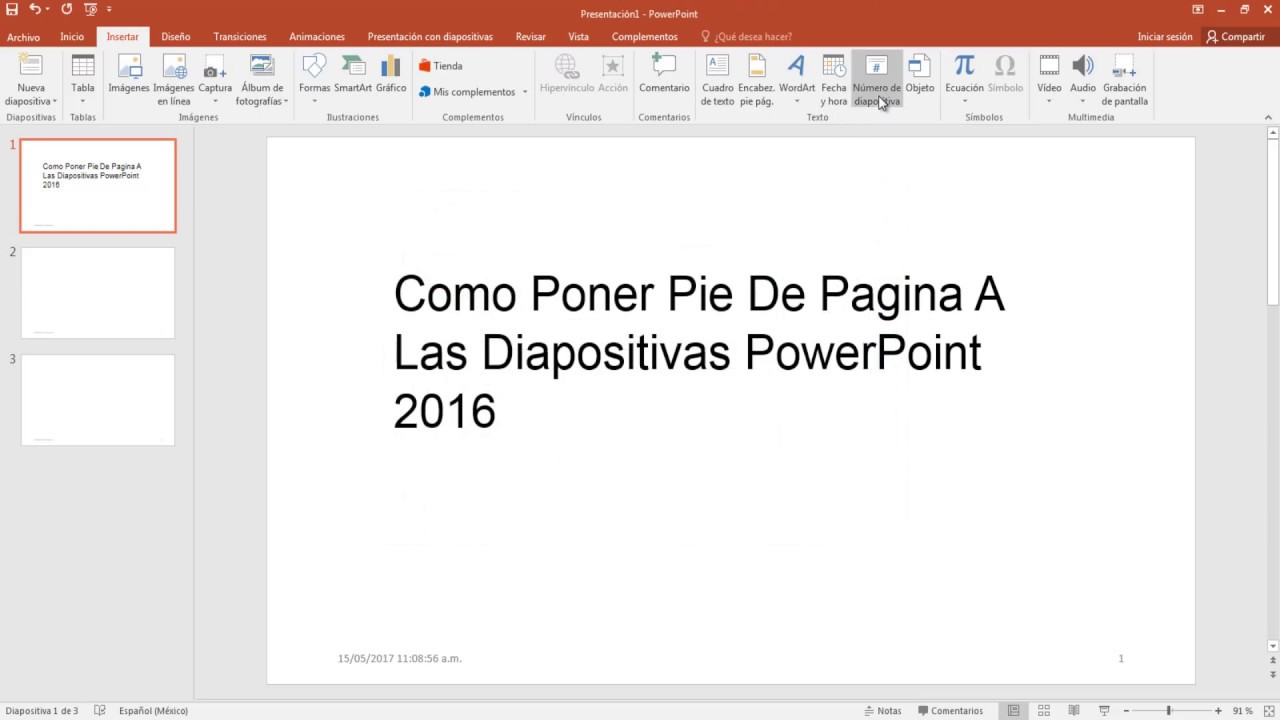
Task: Insert a Gráfico chart
Action: click(391, 75)
